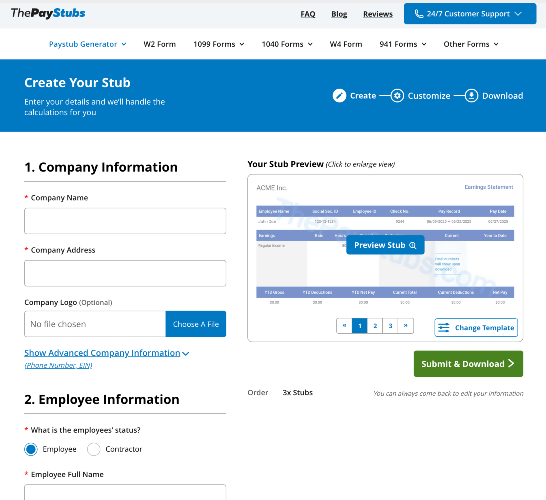The width and height of the screenshot is (546, 500).
Task: Expand Other Forms menu
Action: click(471, 44)
